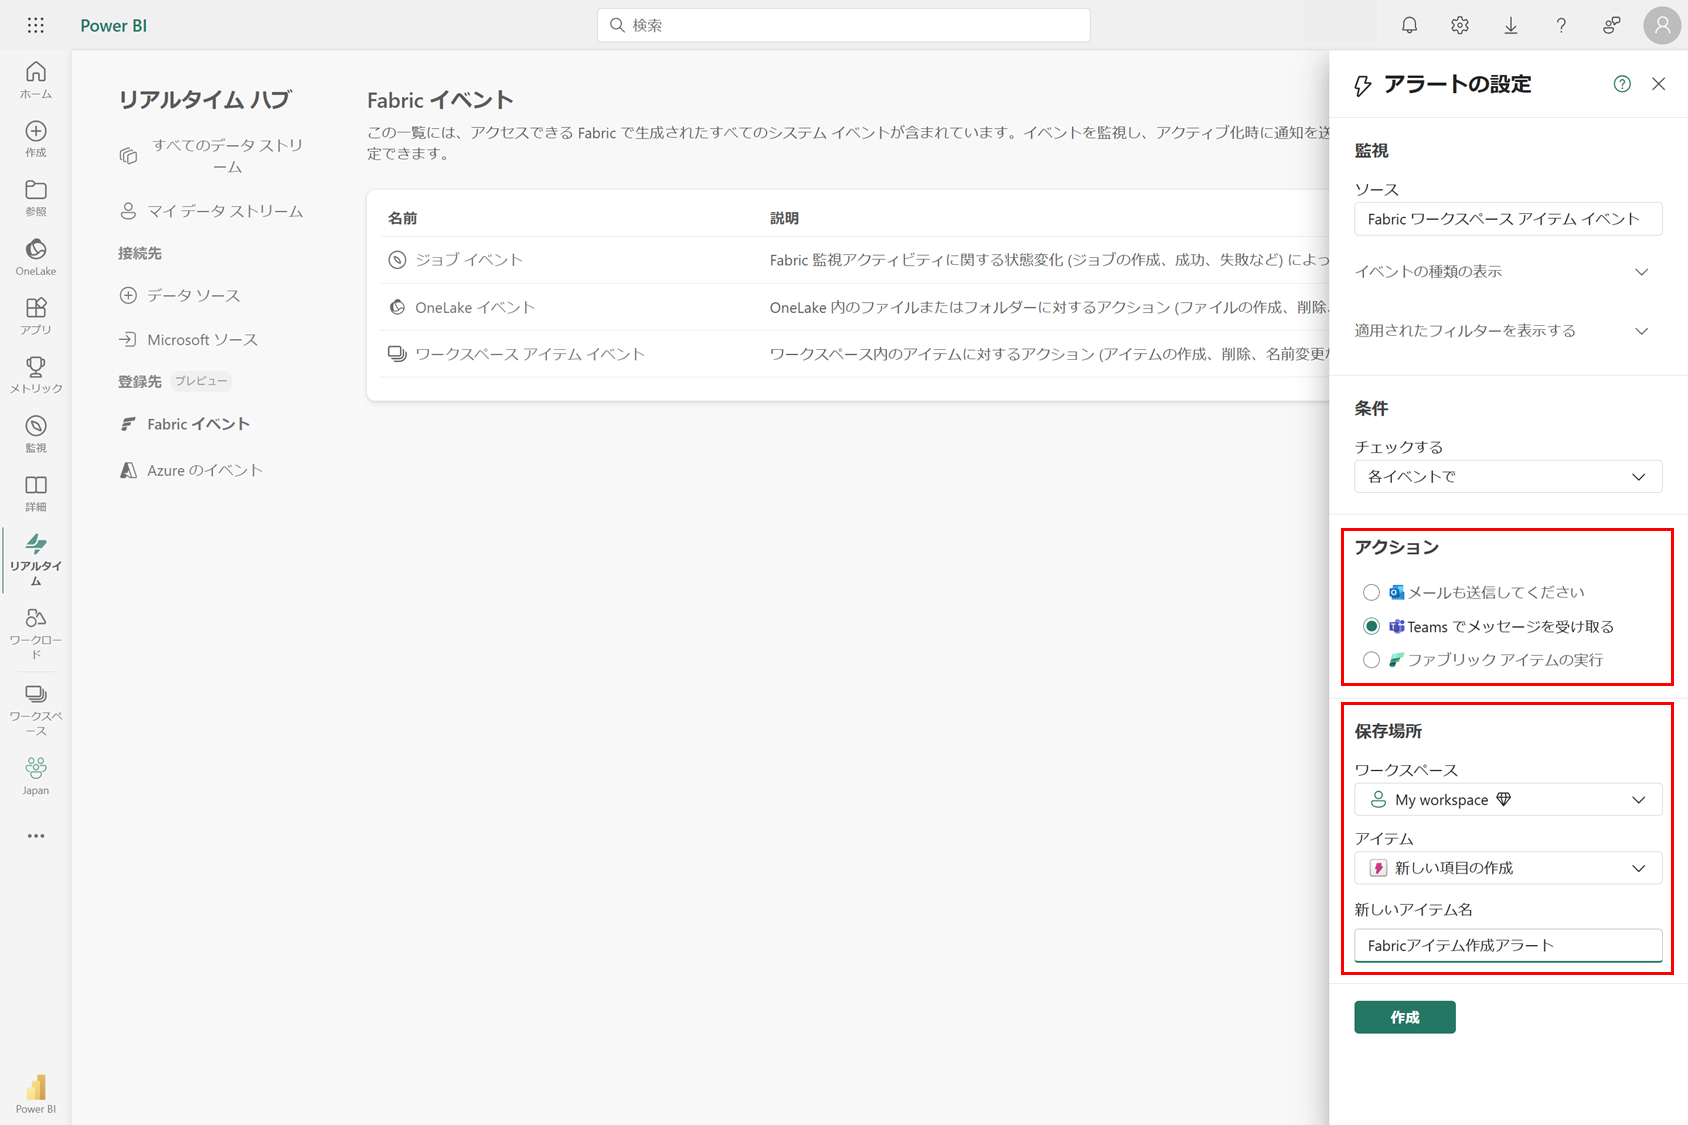Image resolution: width=1688 pixels, height=1125 pixels.
Task: Click the more options ellipsis in nav
Action: tap(36, 836)
